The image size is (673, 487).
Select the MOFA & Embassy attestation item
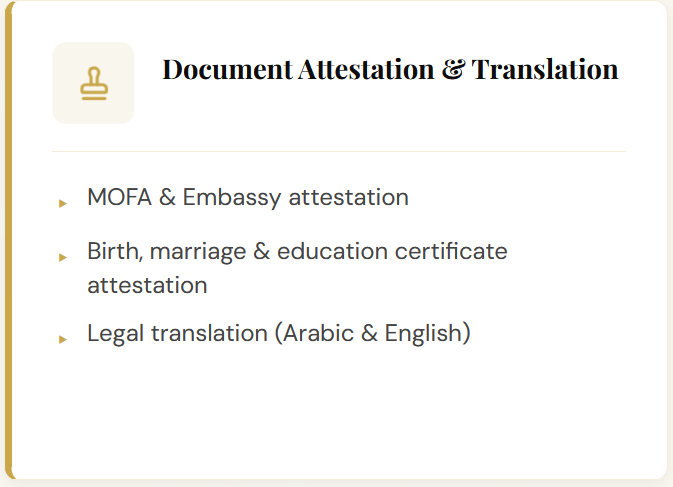(248, 197)
